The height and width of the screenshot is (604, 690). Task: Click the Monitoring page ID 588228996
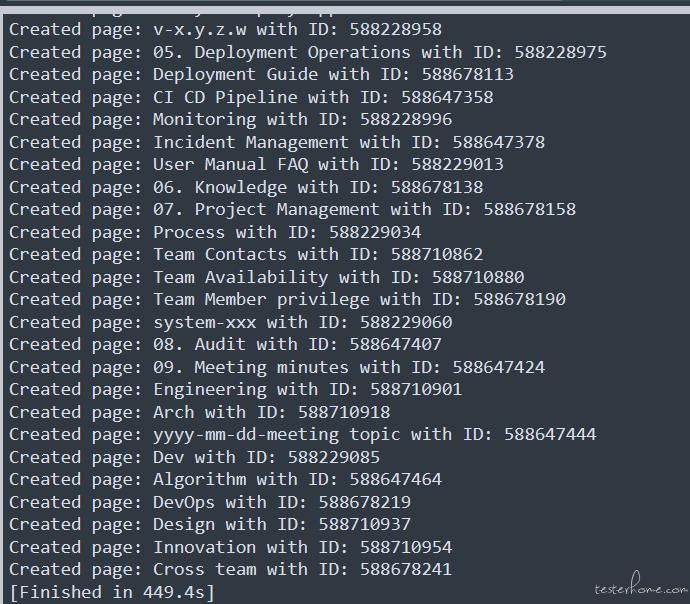(x=406, y=119)
